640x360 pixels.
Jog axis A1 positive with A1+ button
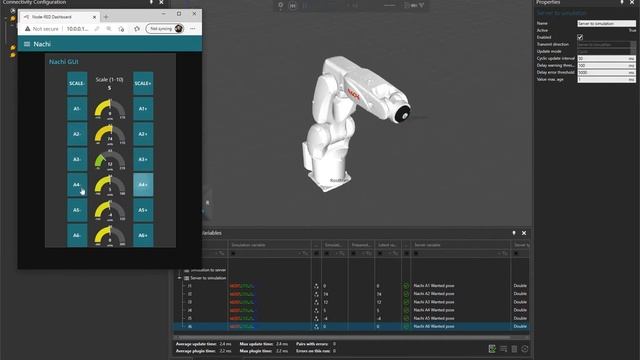tap(143, 109)
